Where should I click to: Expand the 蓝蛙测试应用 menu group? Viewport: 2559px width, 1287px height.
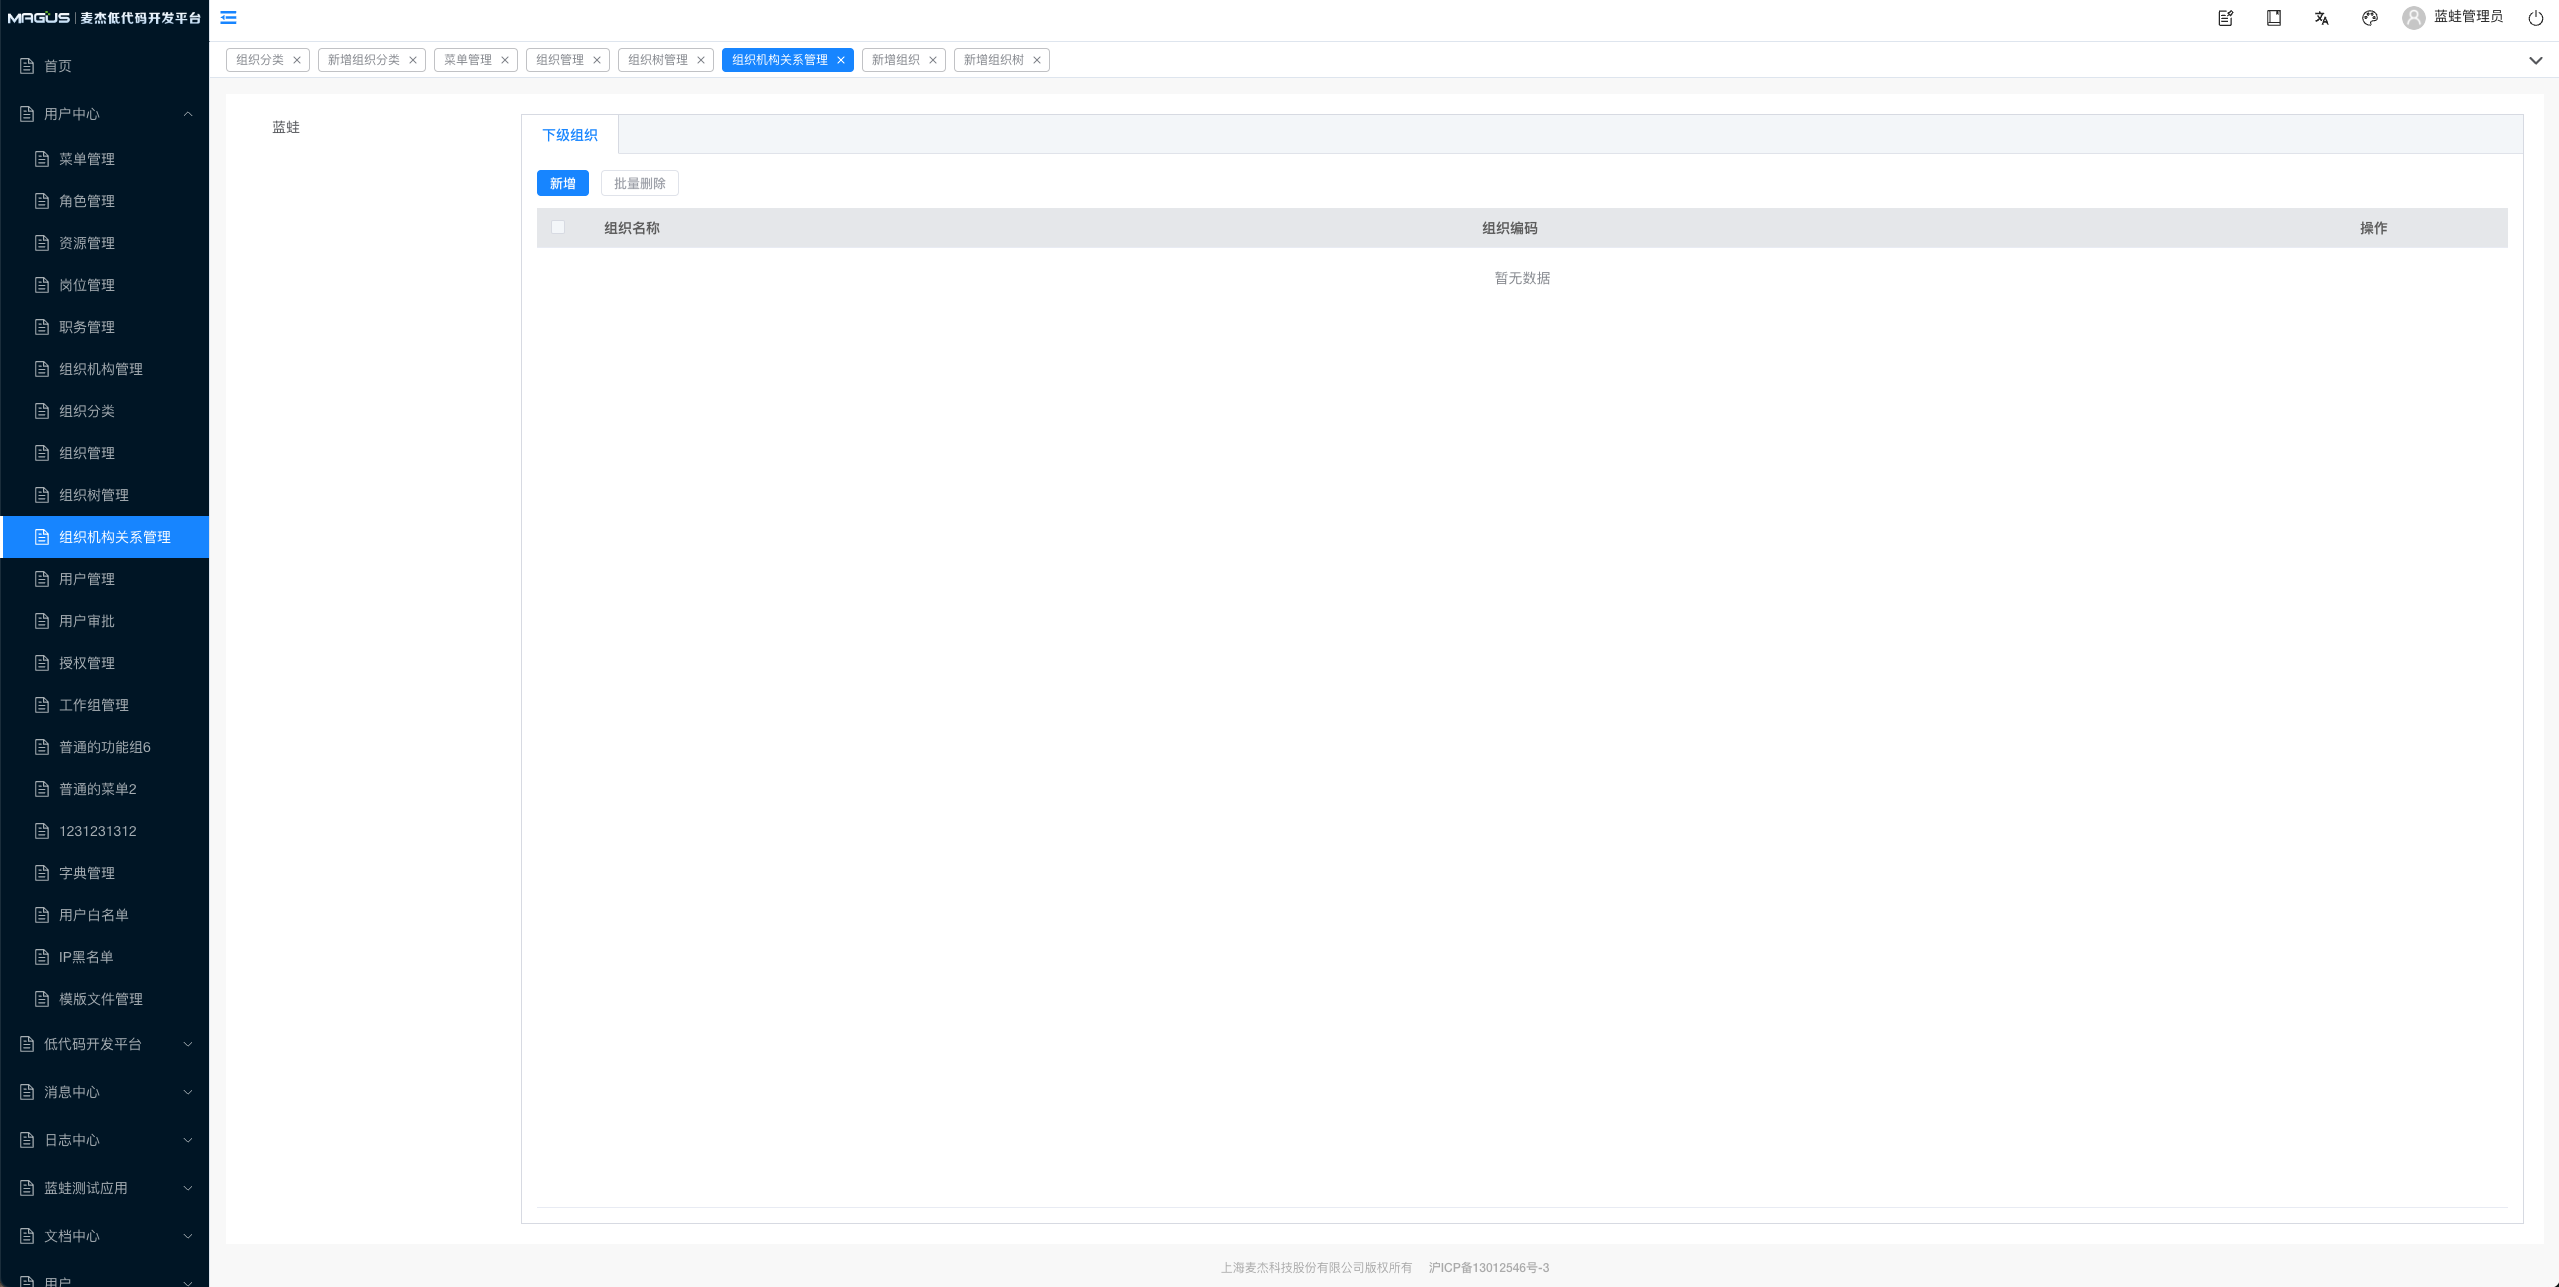pyautogui.click(x=104, y=1188)
